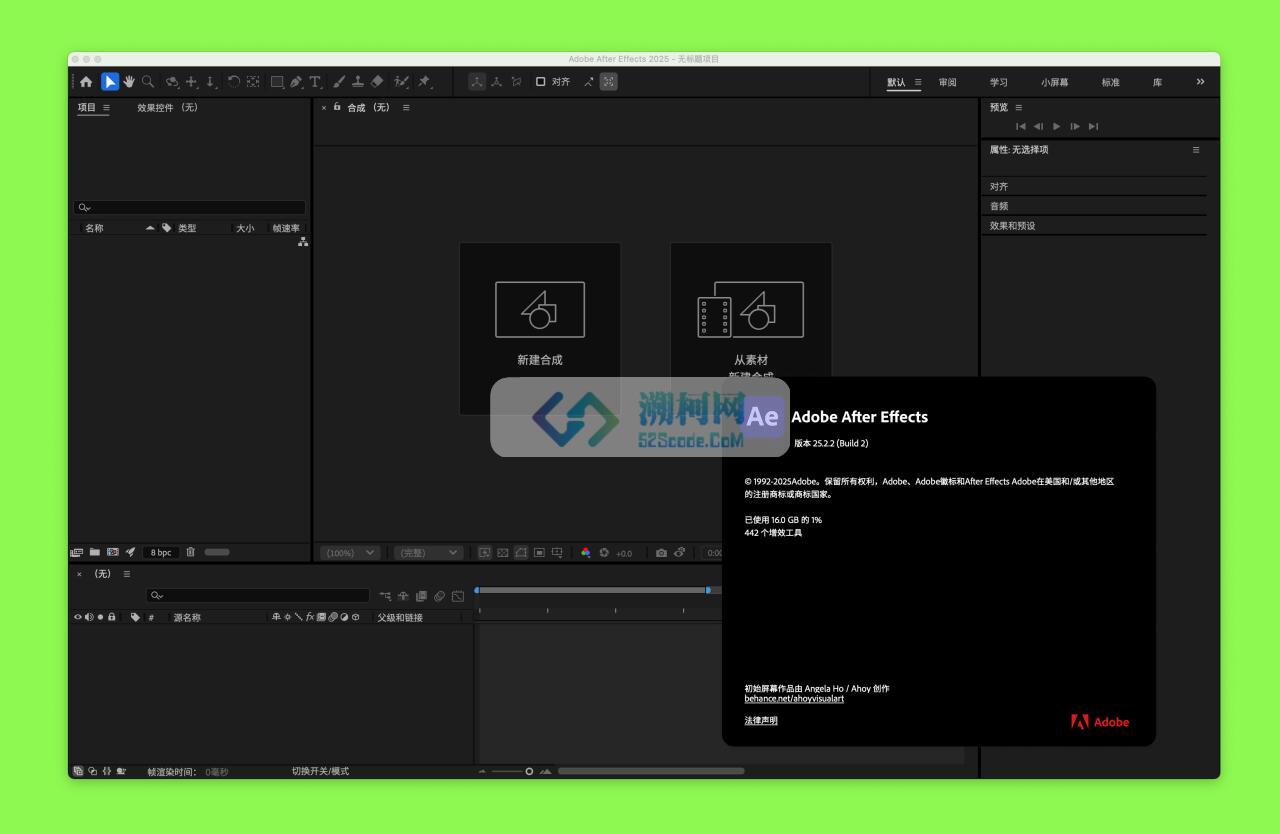This screenshot has width=1280, height=834.
Task: Click the timeline search field
Action: (258, 596)
